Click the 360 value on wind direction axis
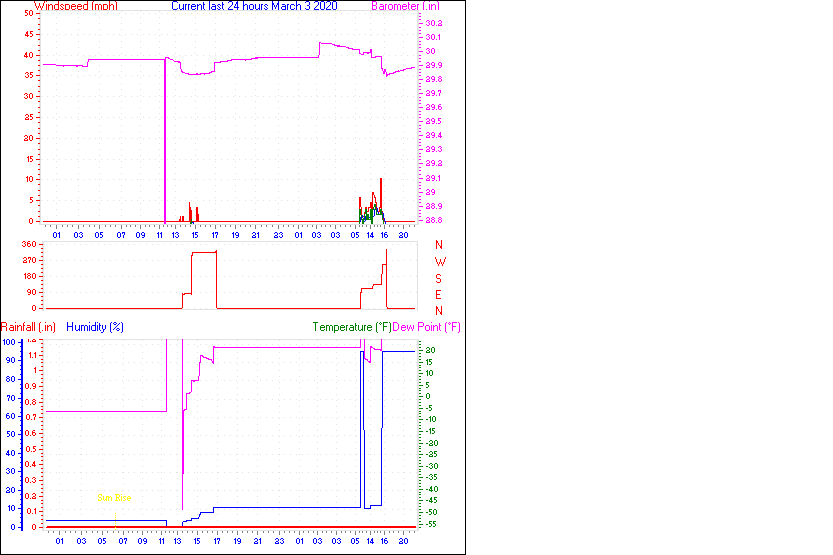Image resolution: width=833 pixels, height=555 pixels. (x=28, y=244)
